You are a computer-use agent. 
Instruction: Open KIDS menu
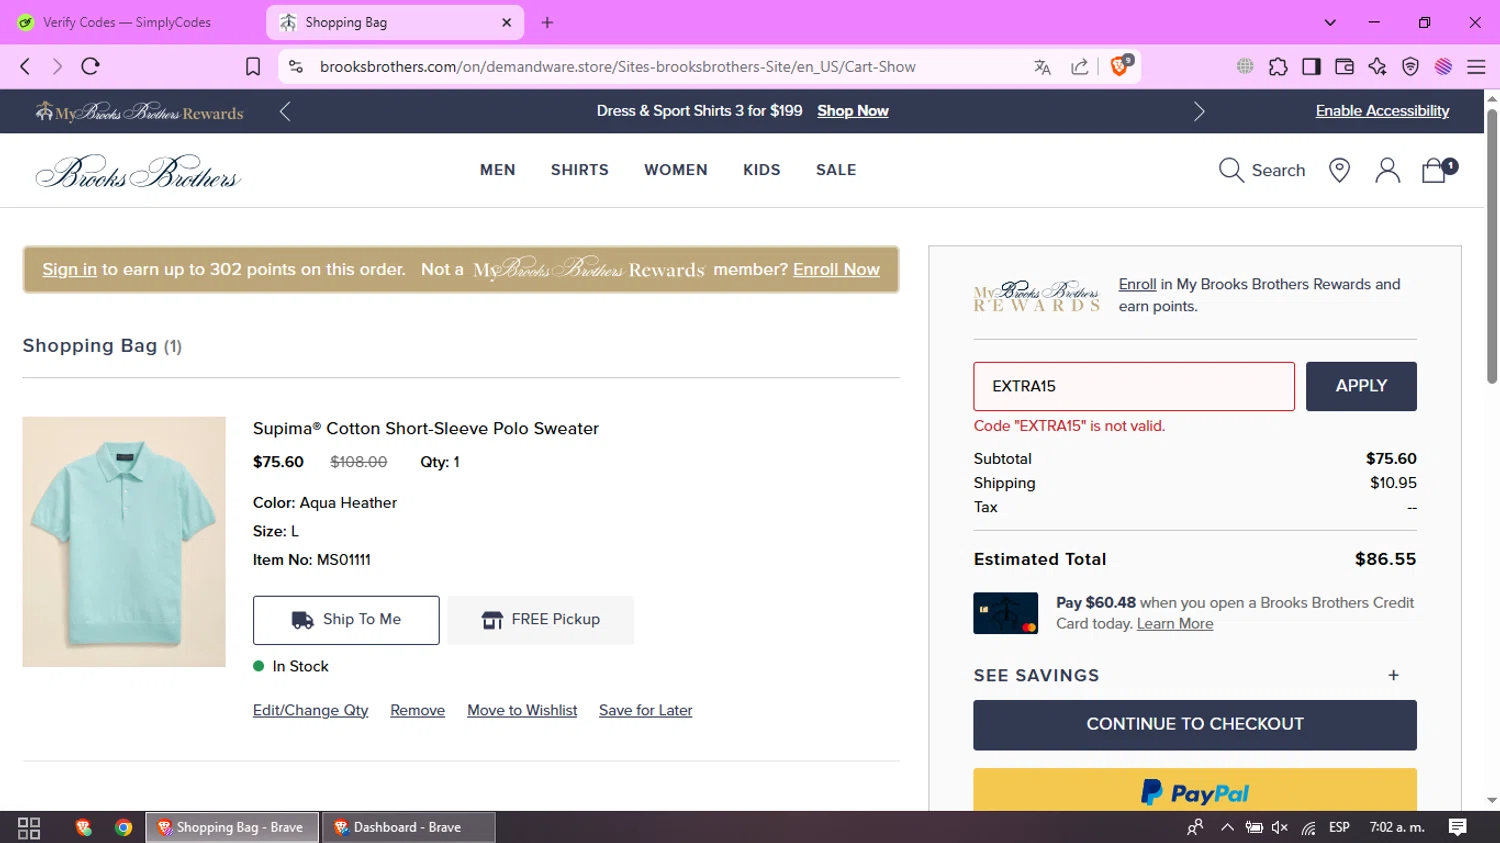(x=762, y=170)
